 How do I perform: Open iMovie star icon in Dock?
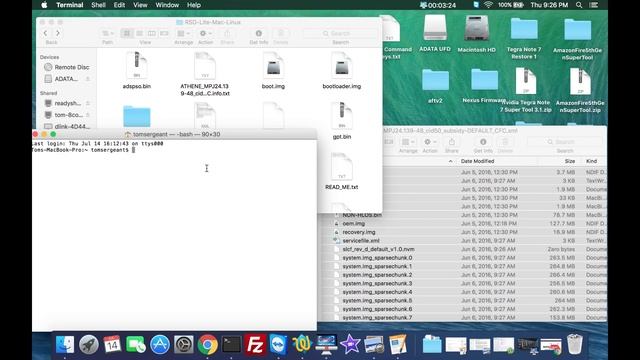[350, 344]
